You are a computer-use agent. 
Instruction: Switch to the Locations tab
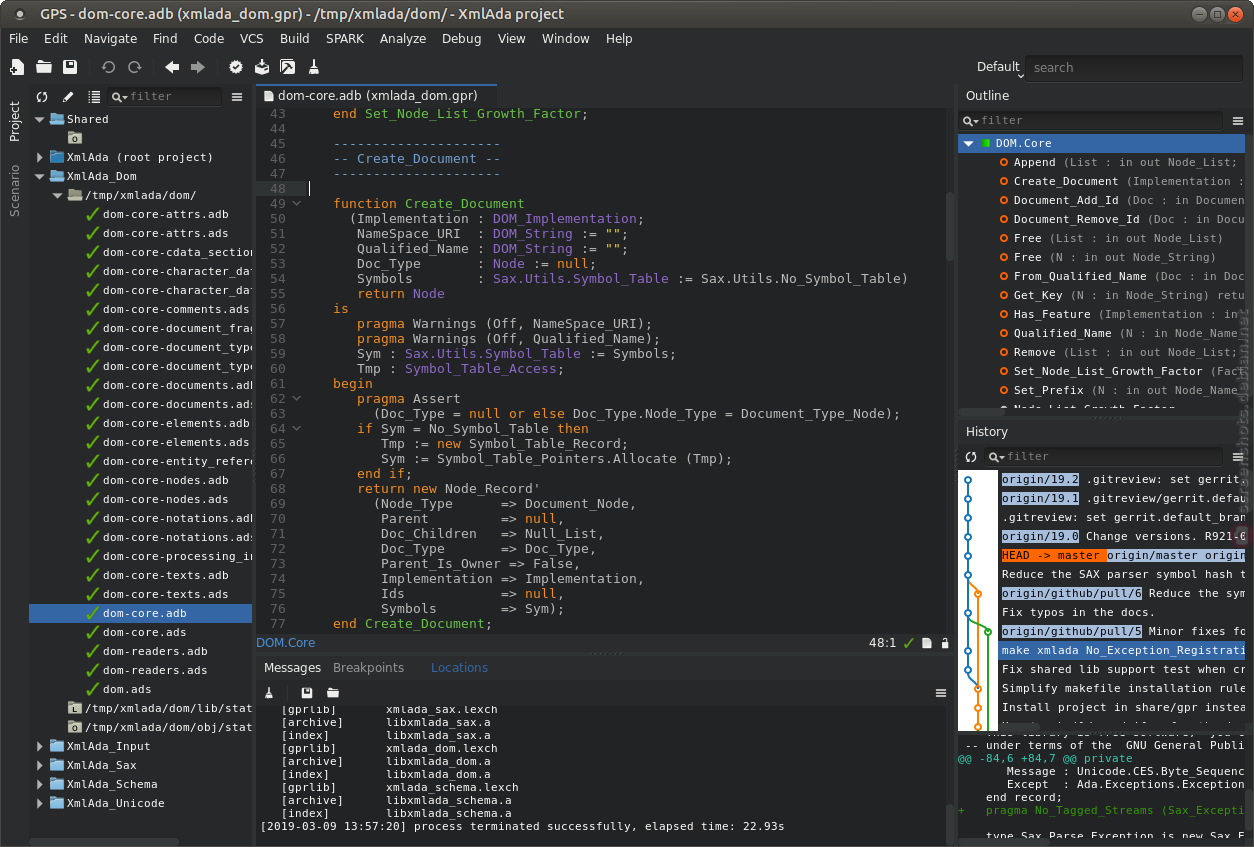pyautogui.click(x=459, y=667)
